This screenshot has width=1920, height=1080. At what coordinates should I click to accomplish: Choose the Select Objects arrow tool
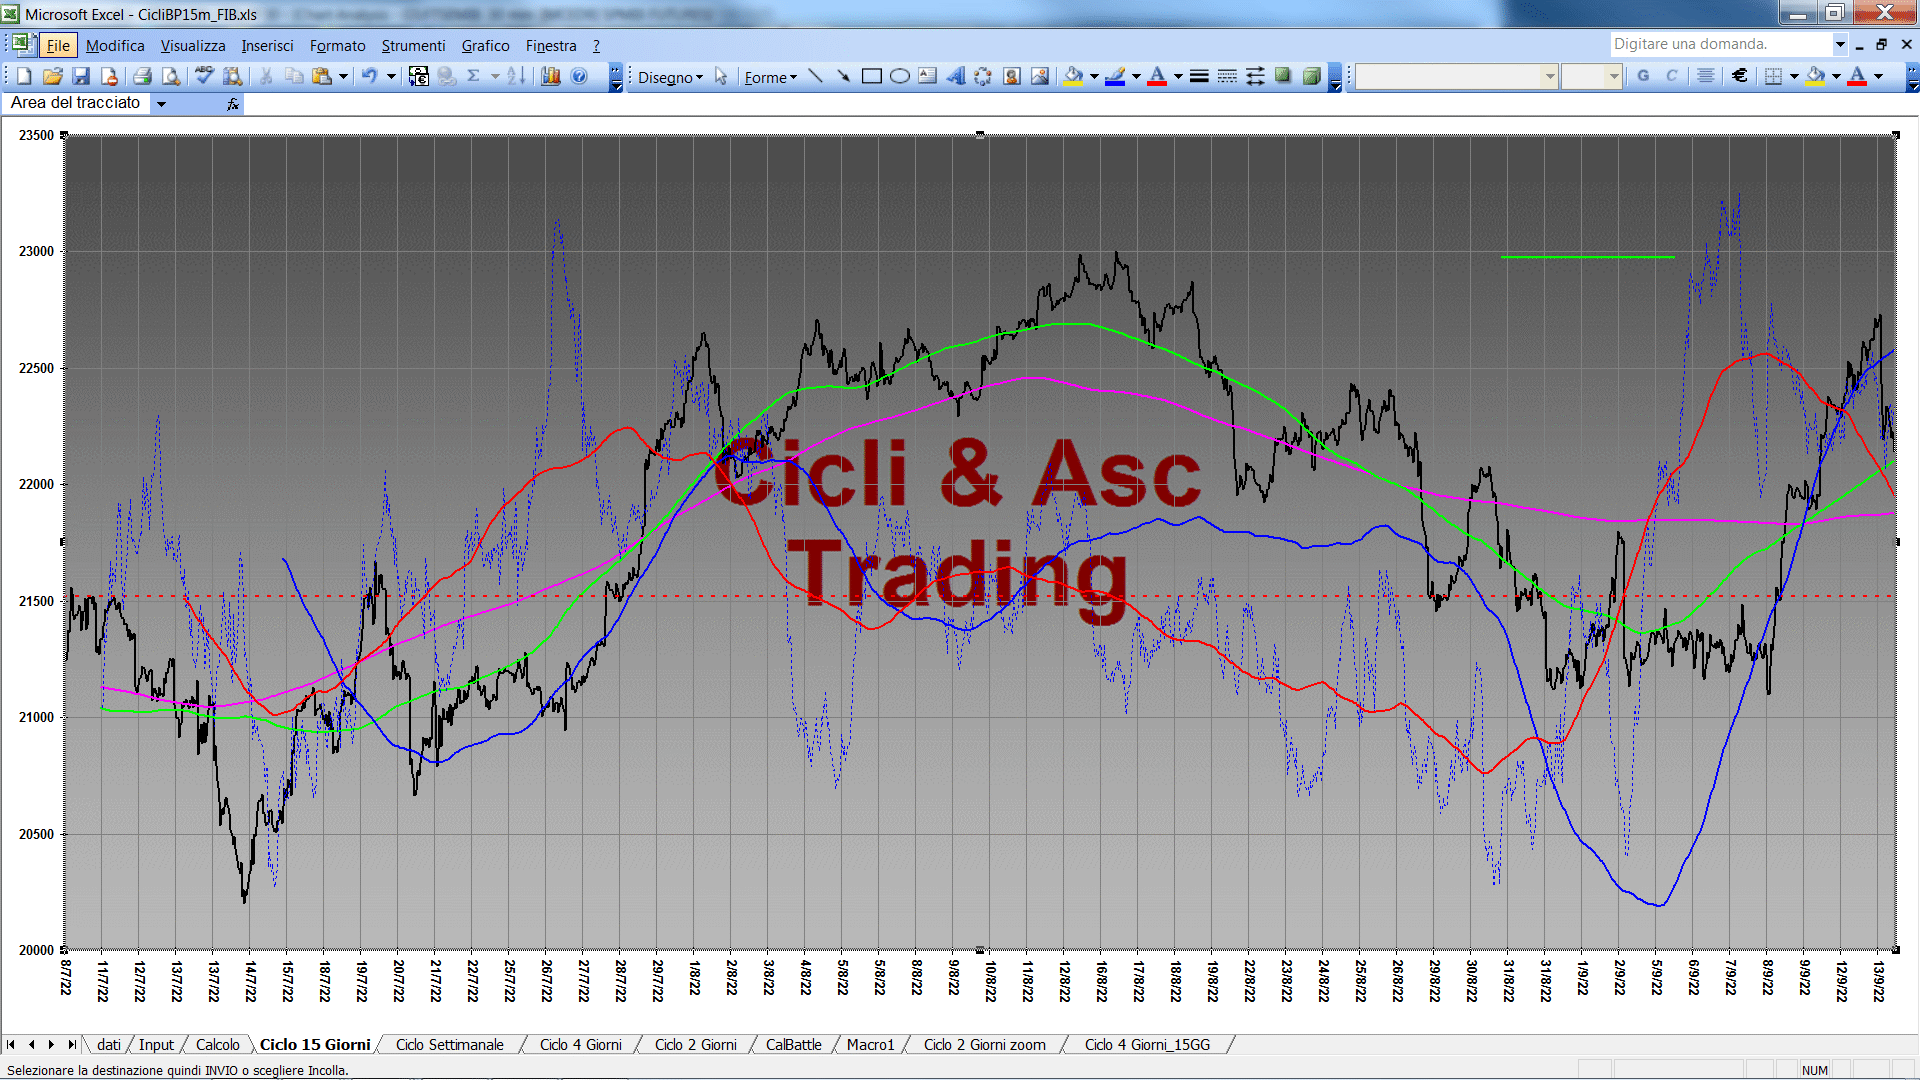tap(721, 76)
